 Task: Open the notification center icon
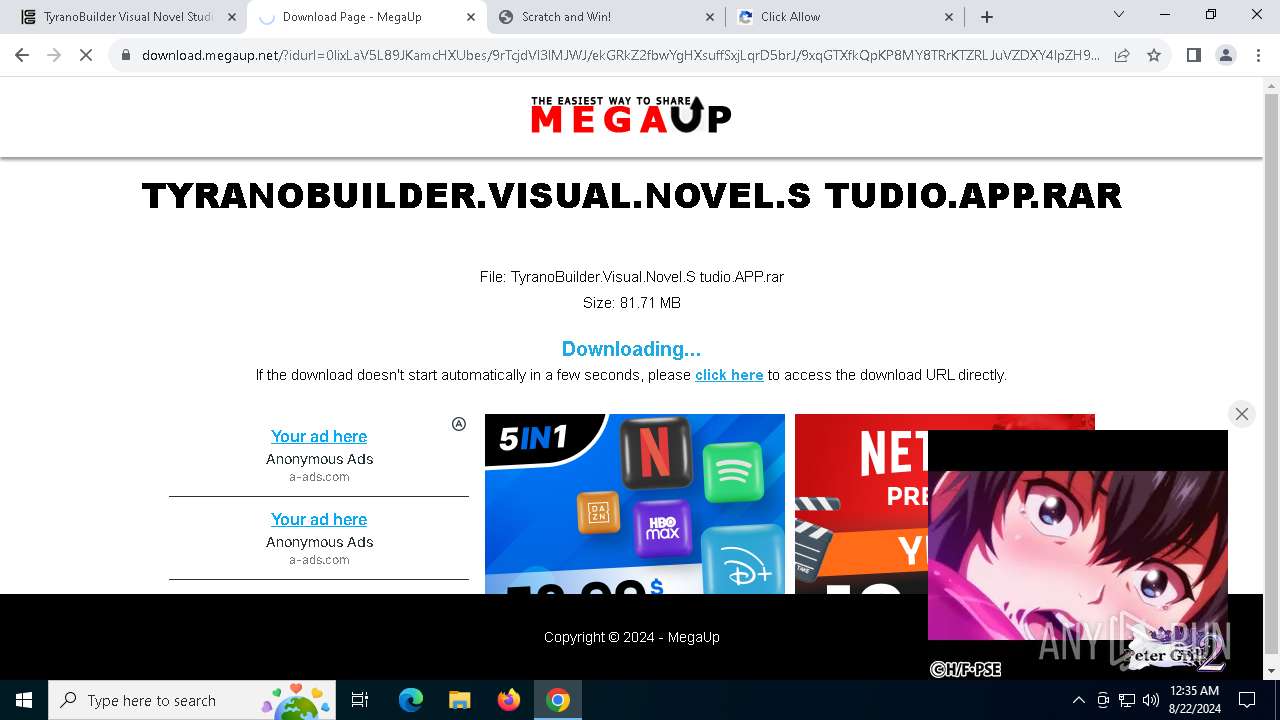(x=1247, y=700)
